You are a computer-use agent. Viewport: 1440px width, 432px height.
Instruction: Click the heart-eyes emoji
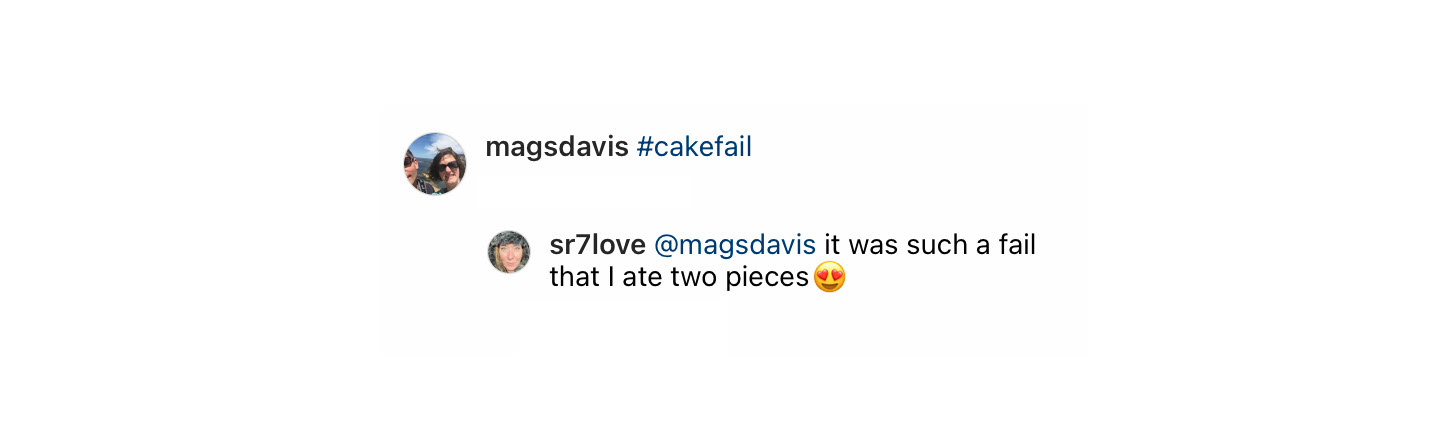click(x=830, y=277)
